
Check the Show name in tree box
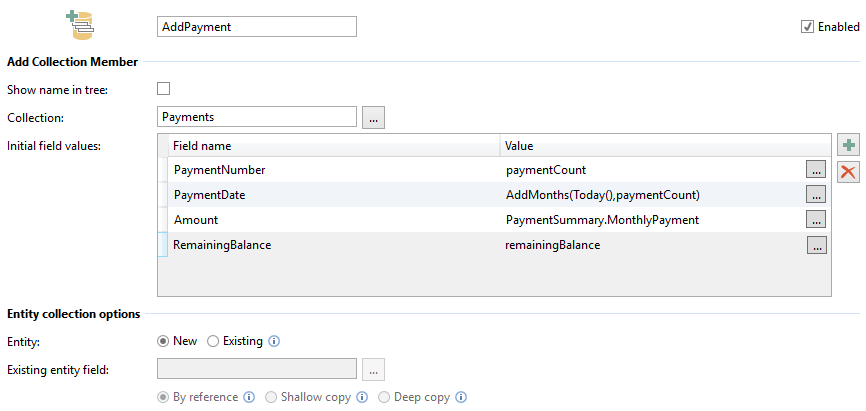[x=164, y=89]
